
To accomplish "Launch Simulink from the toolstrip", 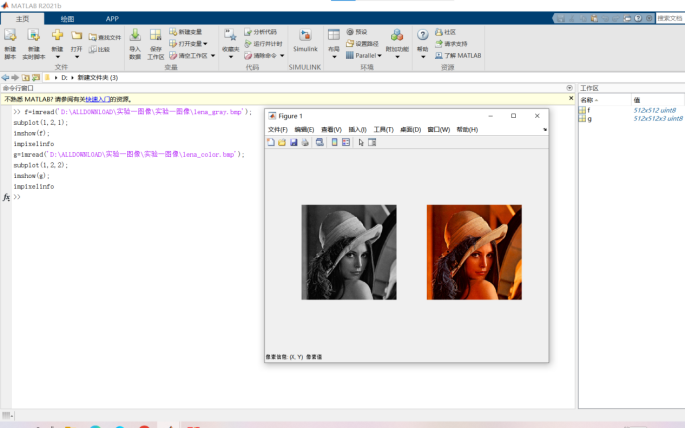I will tap(305, 40).
